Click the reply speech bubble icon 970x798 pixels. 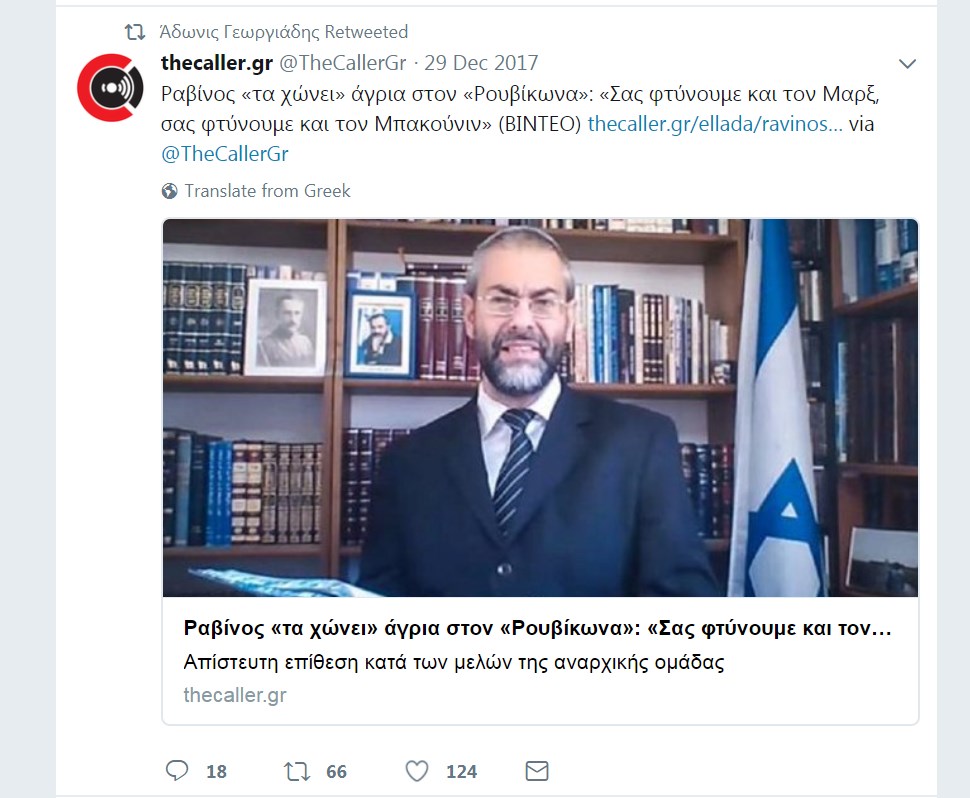click(x=177, y=770)
